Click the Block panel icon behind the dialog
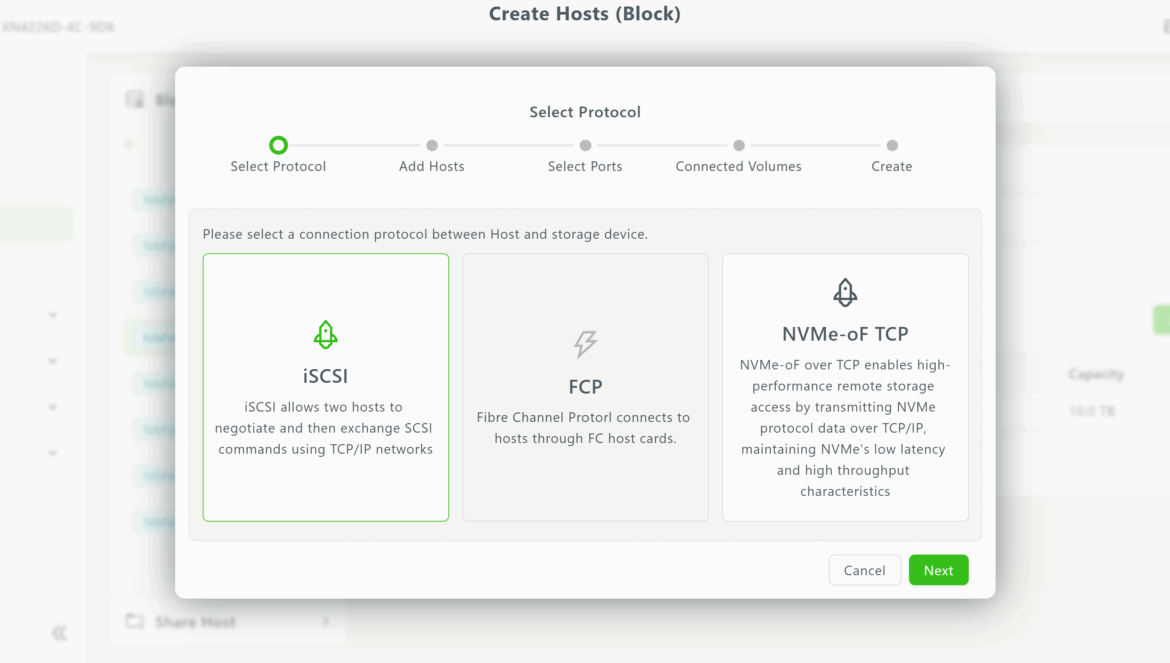 (134, 99)
